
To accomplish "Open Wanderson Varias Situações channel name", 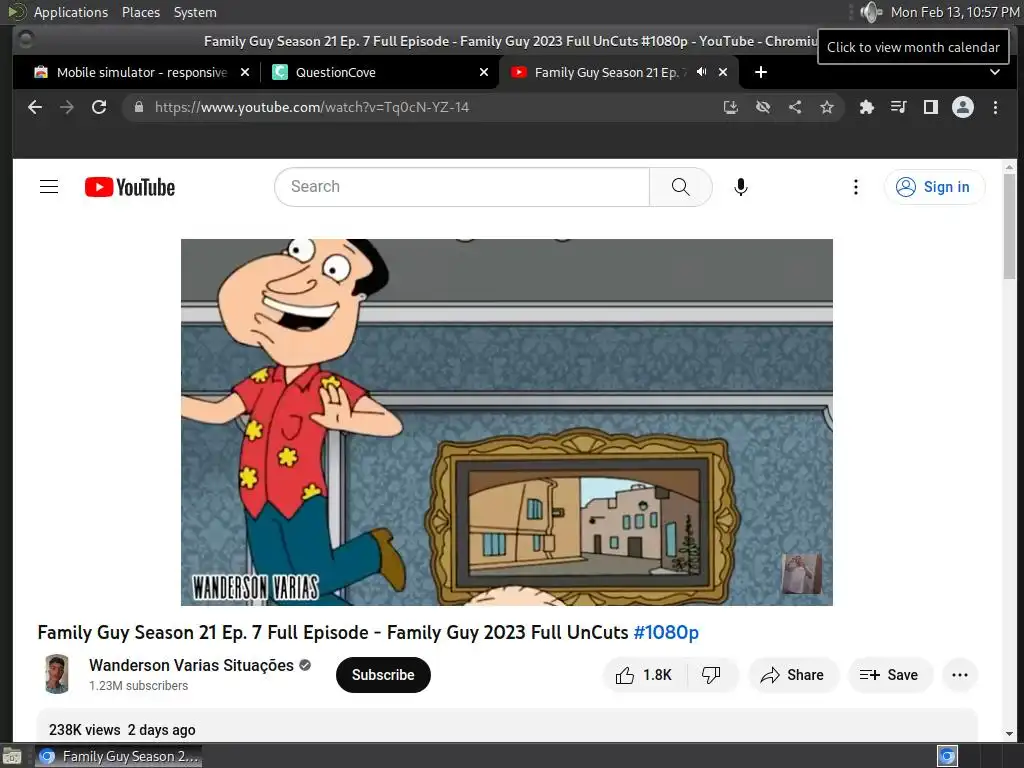I will [191, 665].
